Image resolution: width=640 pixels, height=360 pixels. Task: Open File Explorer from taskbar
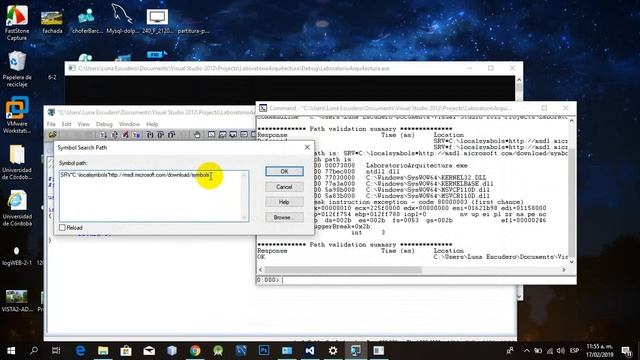point(103,351)
